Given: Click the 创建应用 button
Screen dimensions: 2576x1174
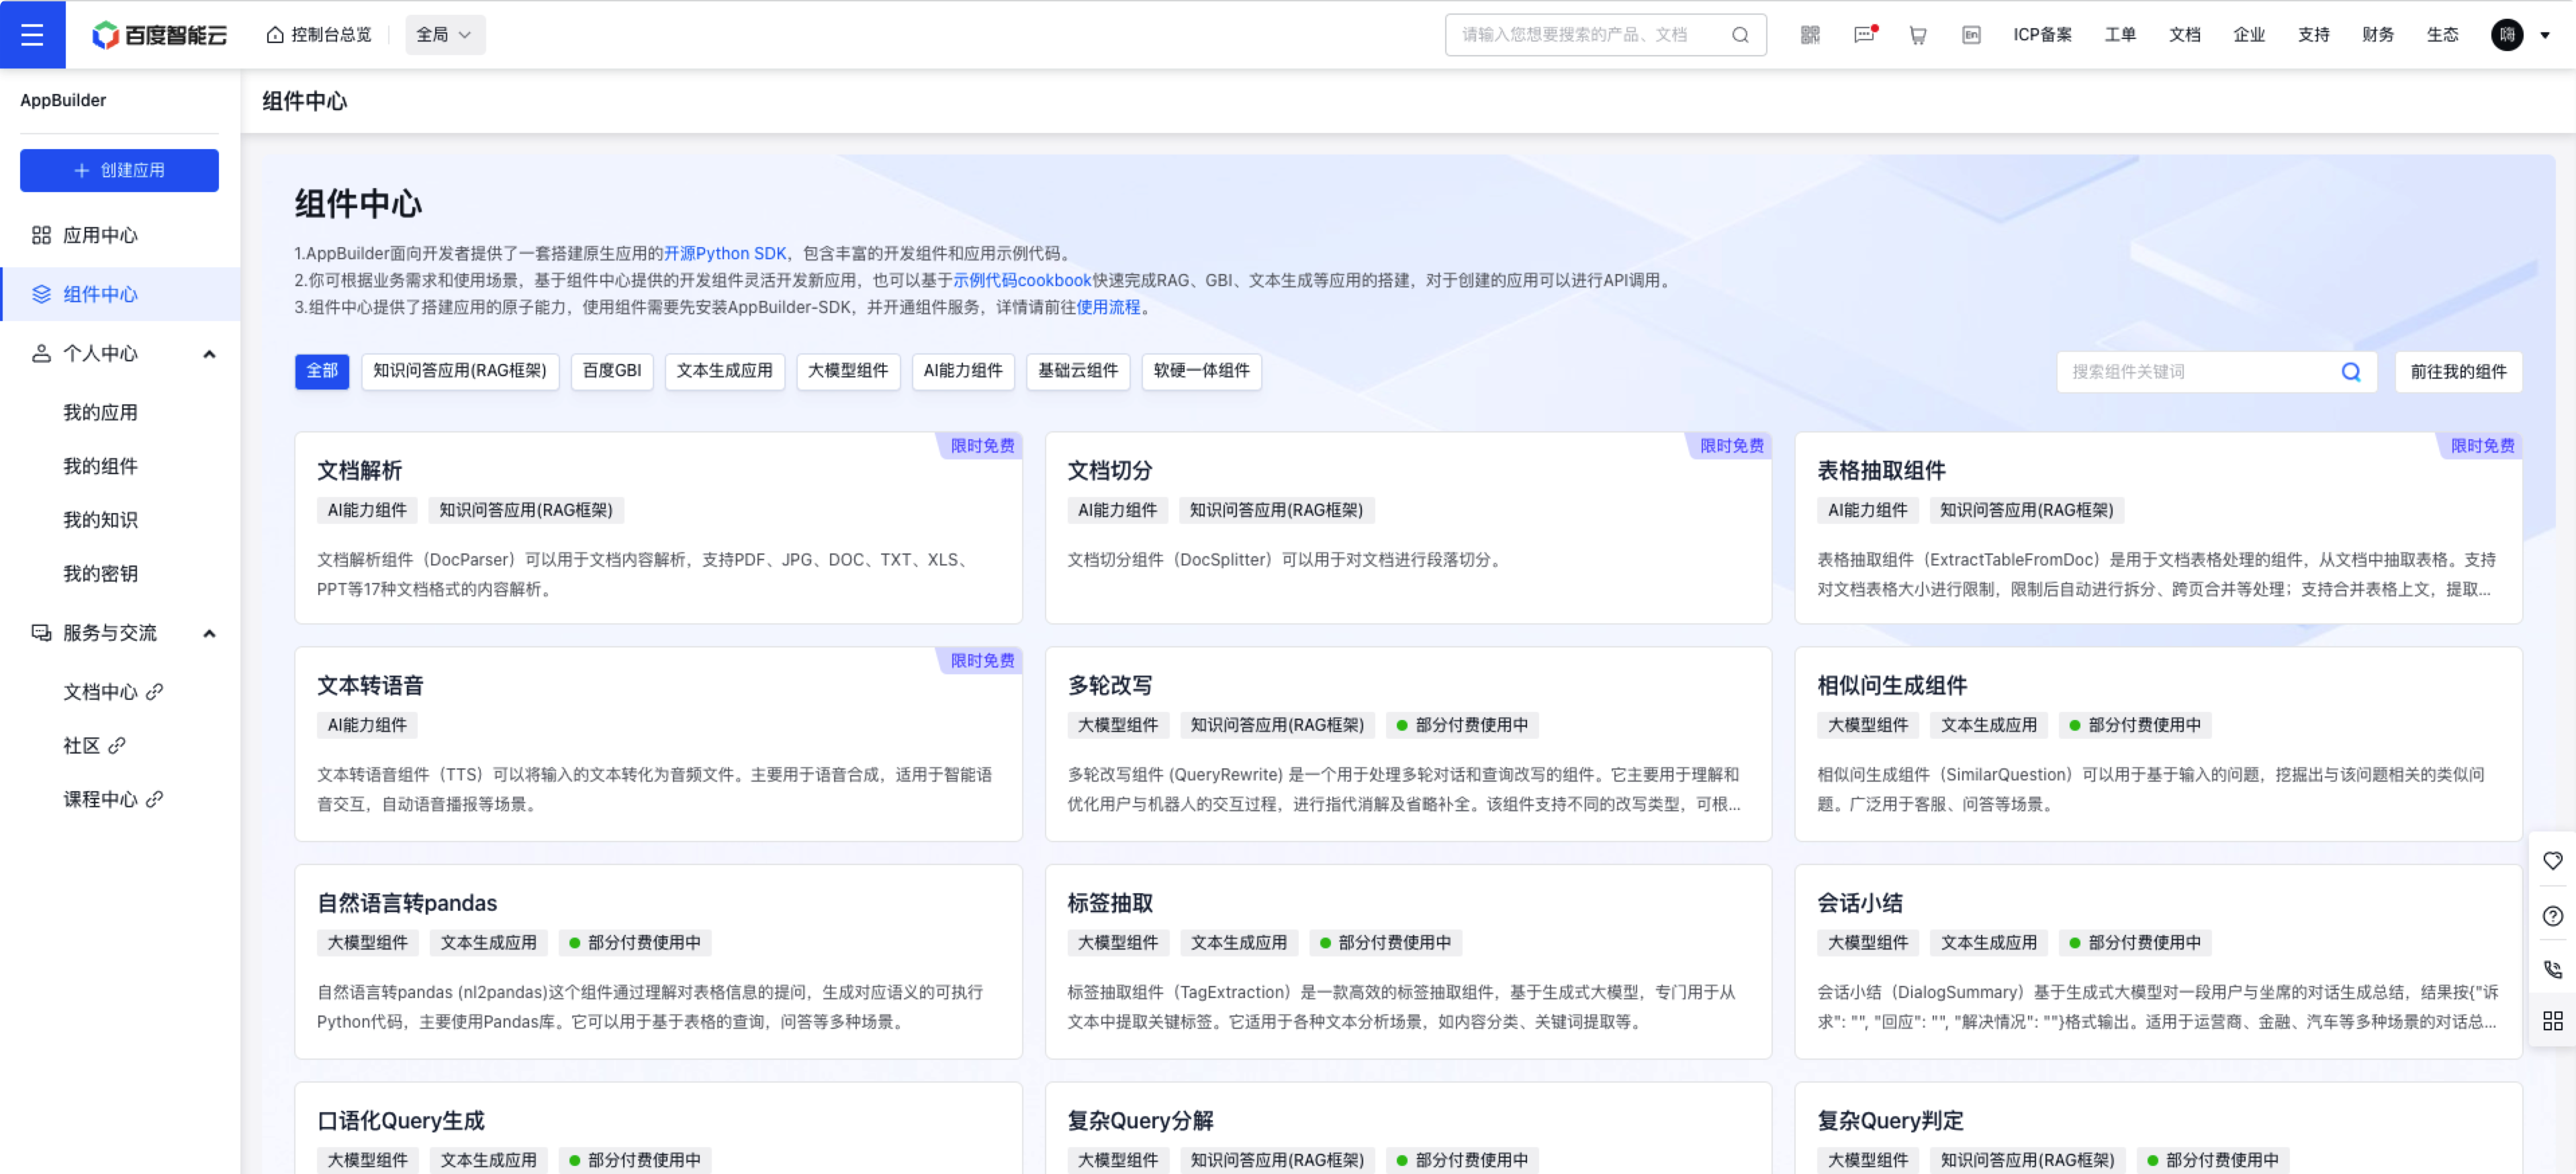Looking at the screenshot, I should click(x=119, y=170).
